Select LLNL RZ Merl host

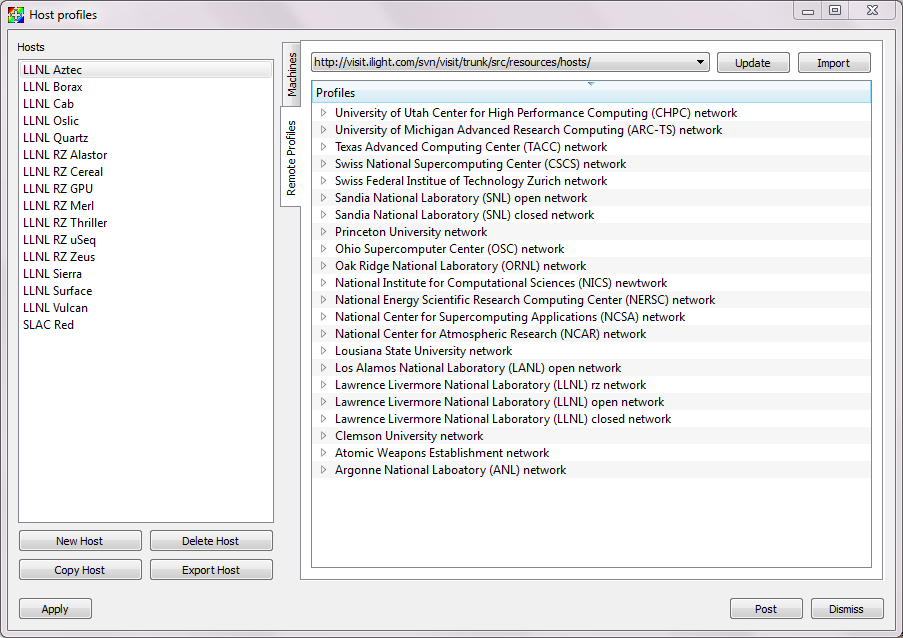pos(146,206)
